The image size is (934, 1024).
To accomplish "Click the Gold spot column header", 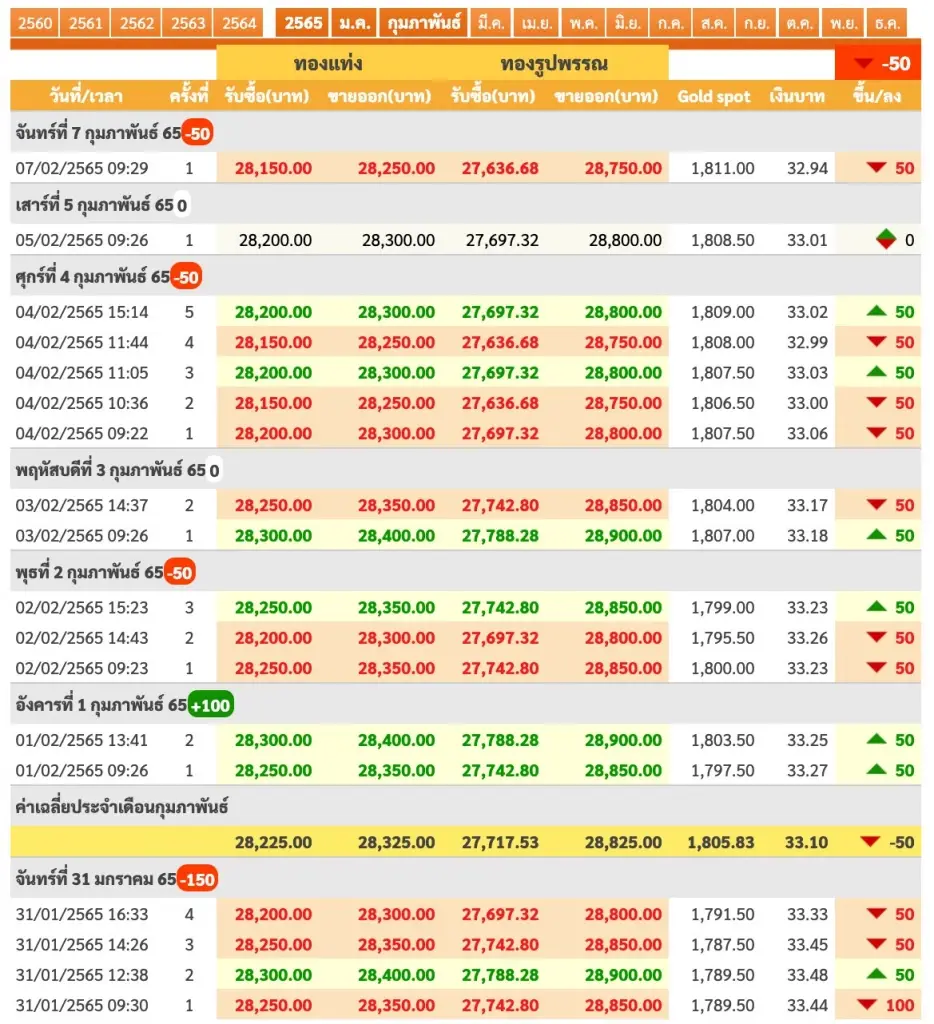I will (x=714, y=97).
